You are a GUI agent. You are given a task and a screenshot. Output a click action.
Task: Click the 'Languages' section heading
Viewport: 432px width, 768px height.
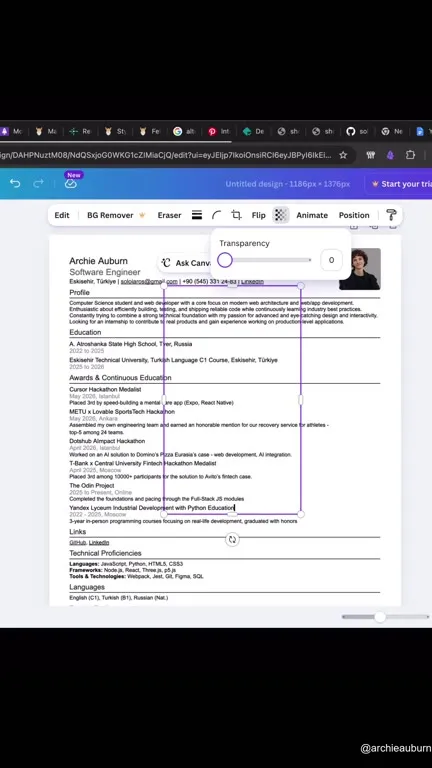pos(87,587)
